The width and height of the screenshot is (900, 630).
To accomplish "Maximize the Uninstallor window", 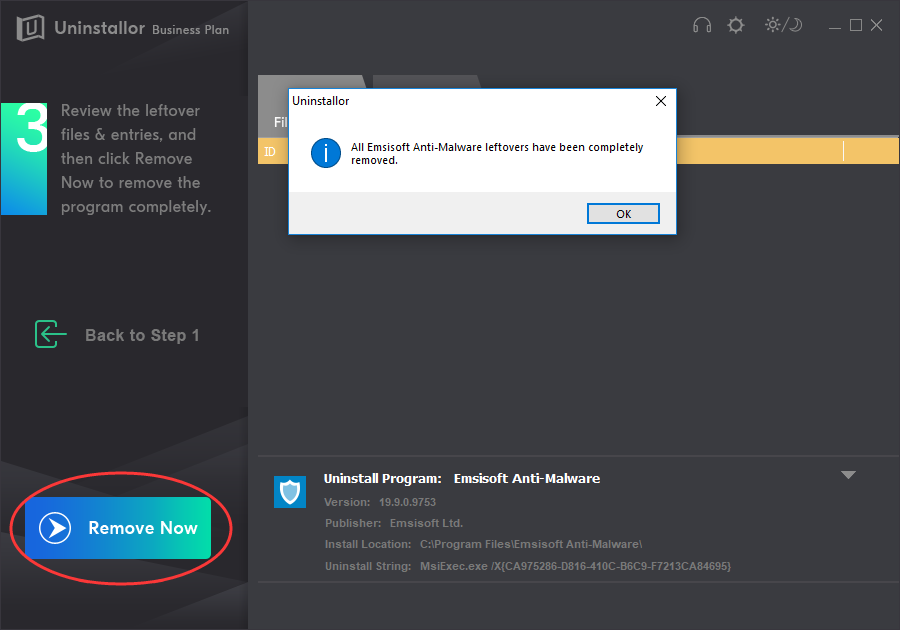I will (856, 25).
